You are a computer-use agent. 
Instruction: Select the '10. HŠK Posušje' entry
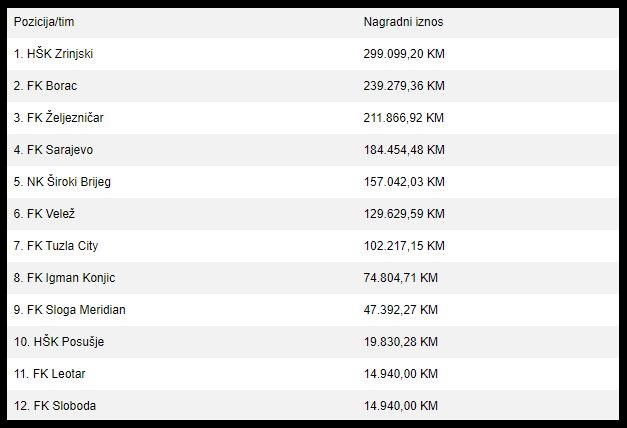click(x=59, y=342)
